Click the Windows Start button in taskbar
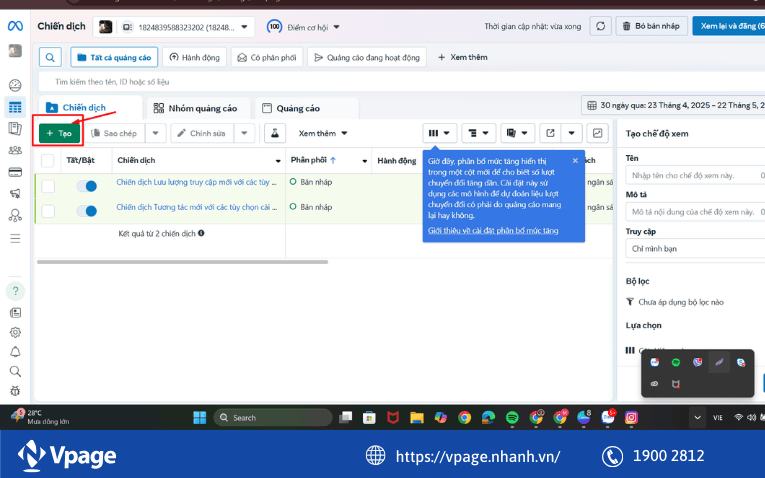The image size is (765, 478). point(198,417)
